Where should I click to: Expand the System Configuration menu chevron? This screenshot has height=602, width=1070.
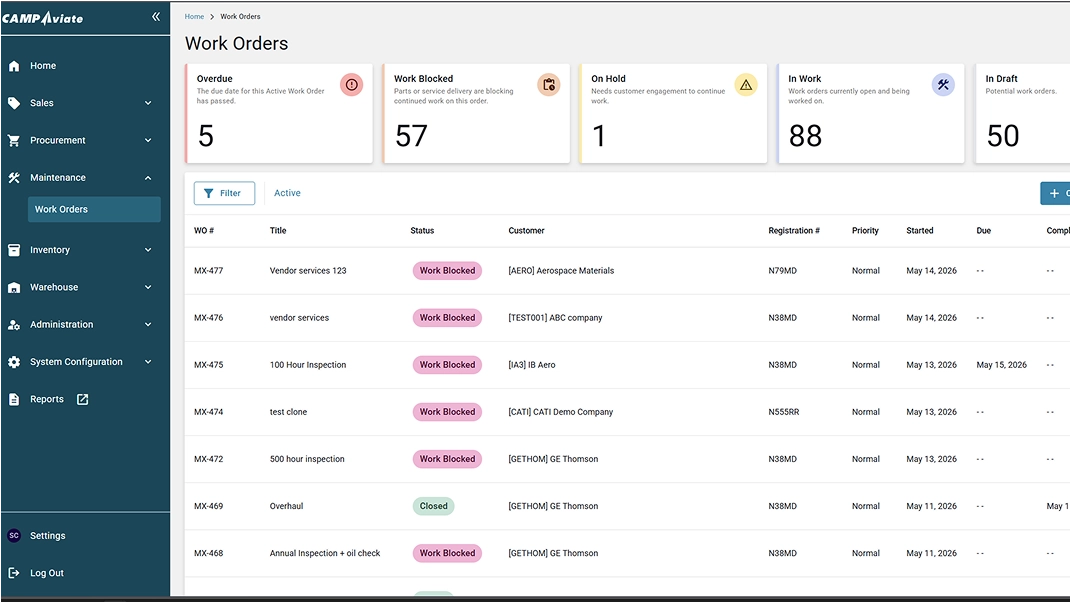pyautogui.click(x=148, y=362)
